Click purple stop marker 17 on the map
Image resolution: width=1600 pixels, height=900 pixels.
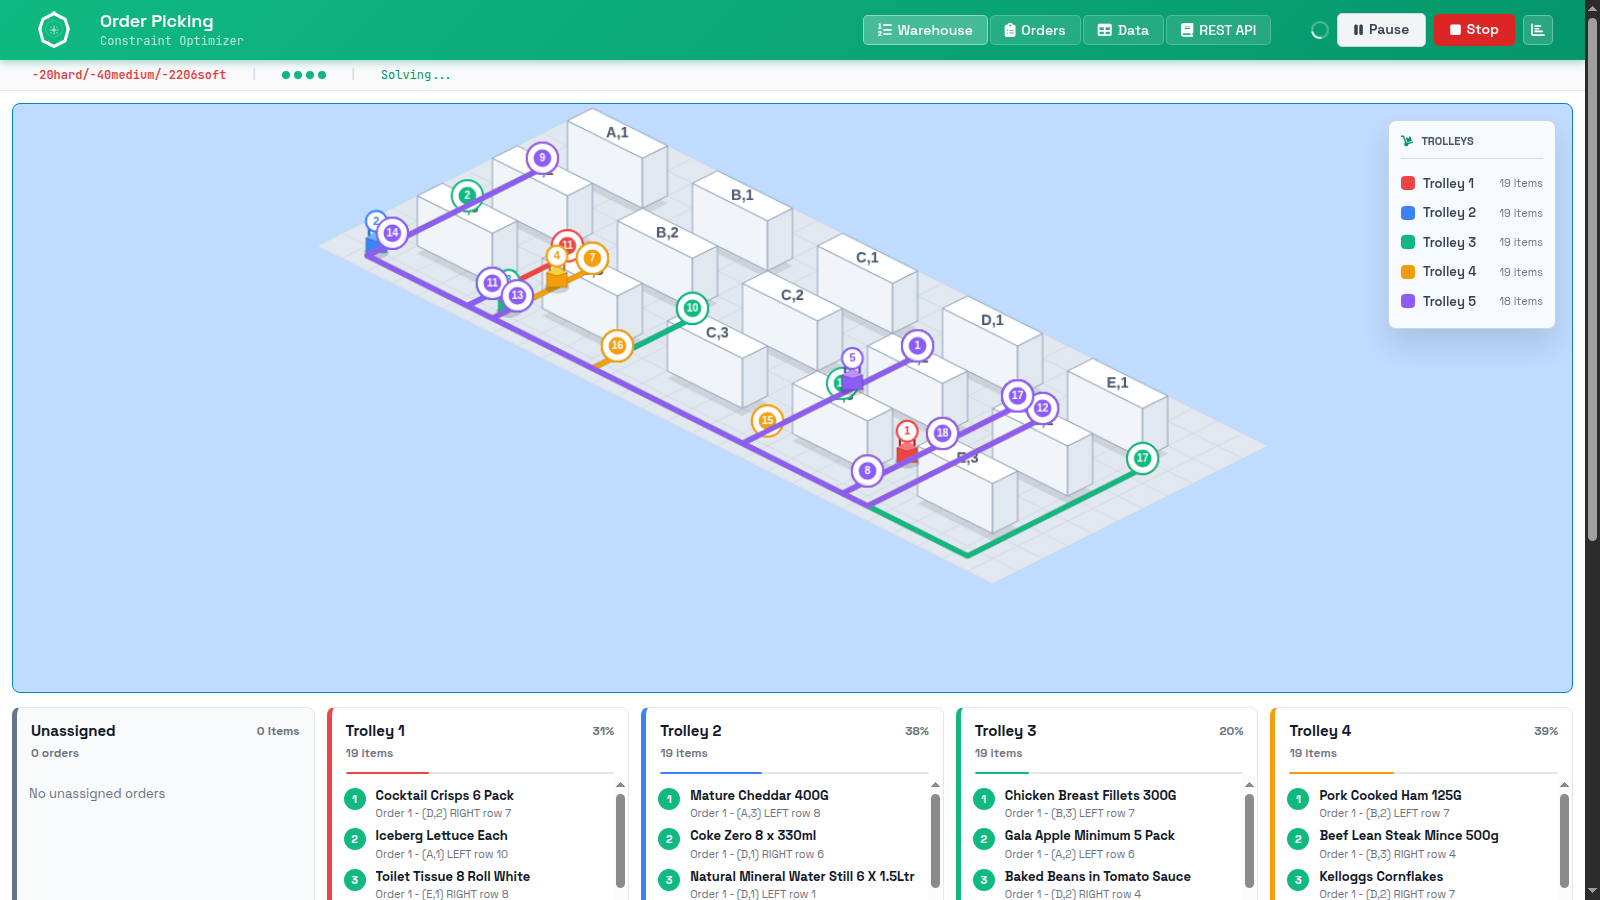1017,395
